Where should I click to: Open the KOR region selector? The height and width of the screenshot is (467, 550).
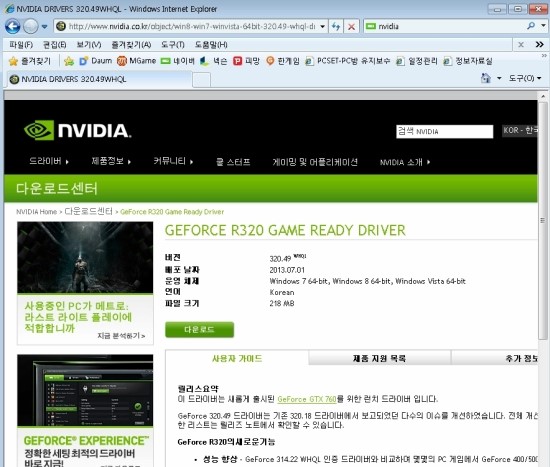pos(519,131)
